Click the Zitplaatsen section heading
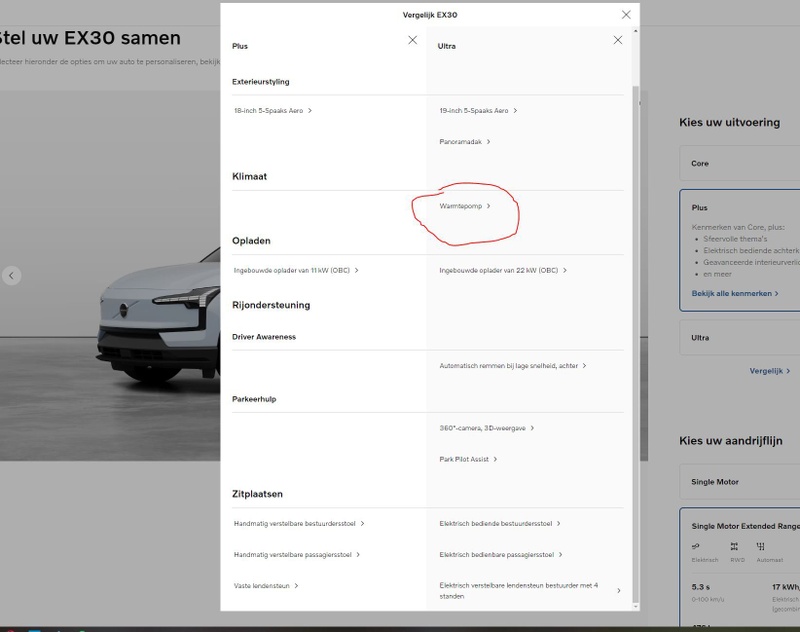The width and height of the screenshot is (800, 632). click(257, 494)
